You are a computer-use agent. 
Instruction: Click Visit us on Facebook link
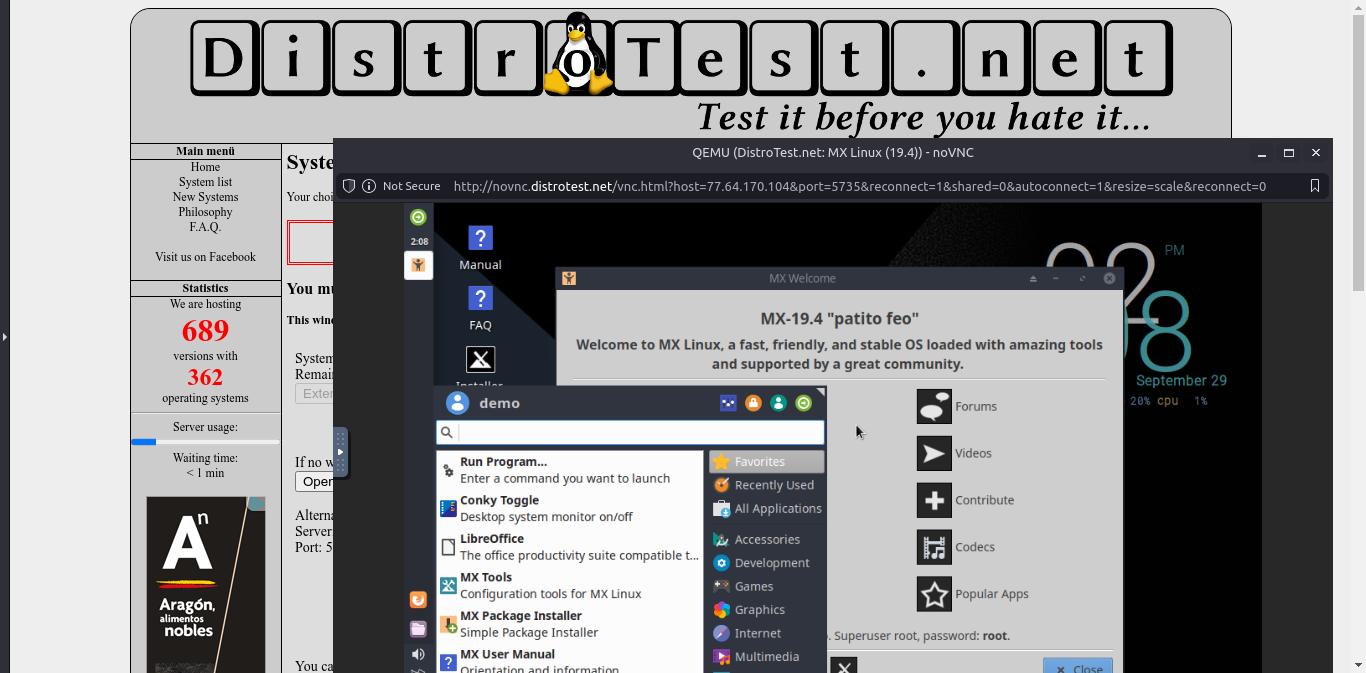pos(205,257)
